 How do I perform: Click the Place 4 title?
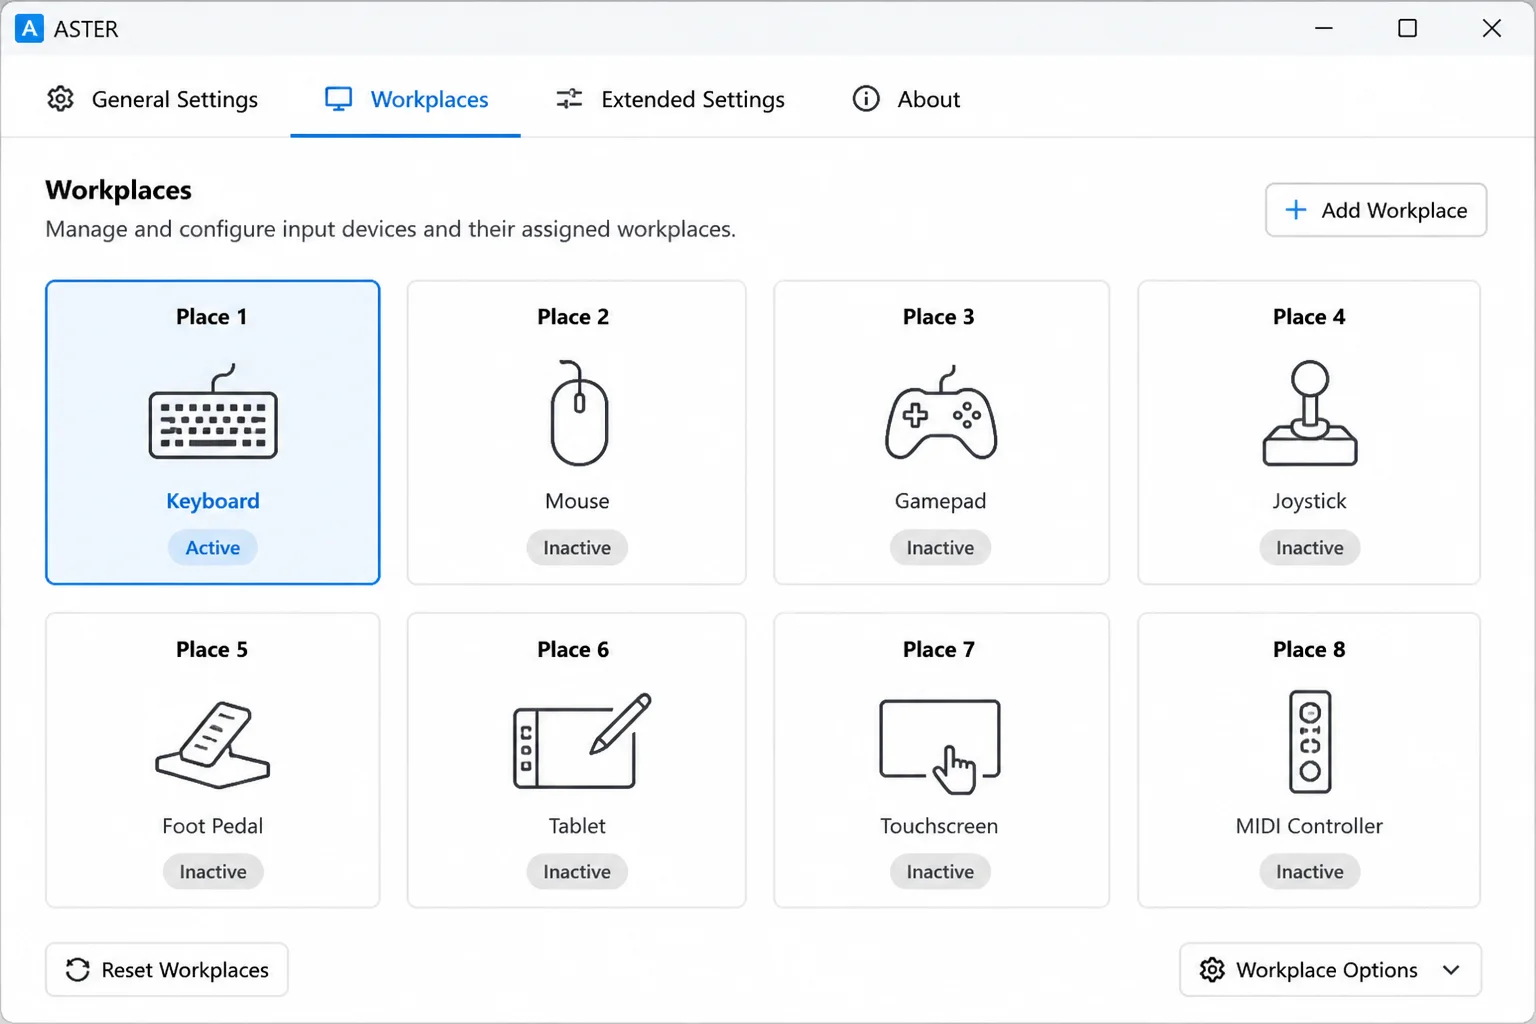[1309, 317]
